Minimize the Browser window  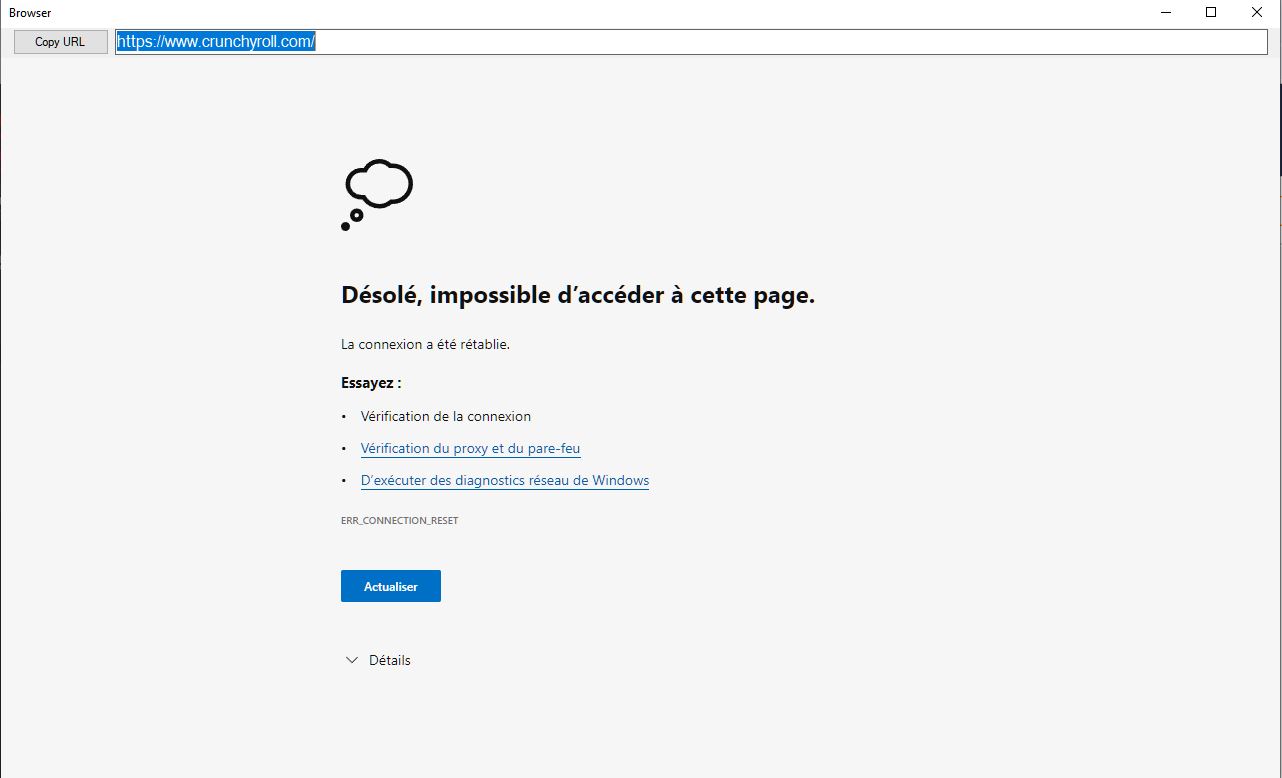[x=1166, y=13]
